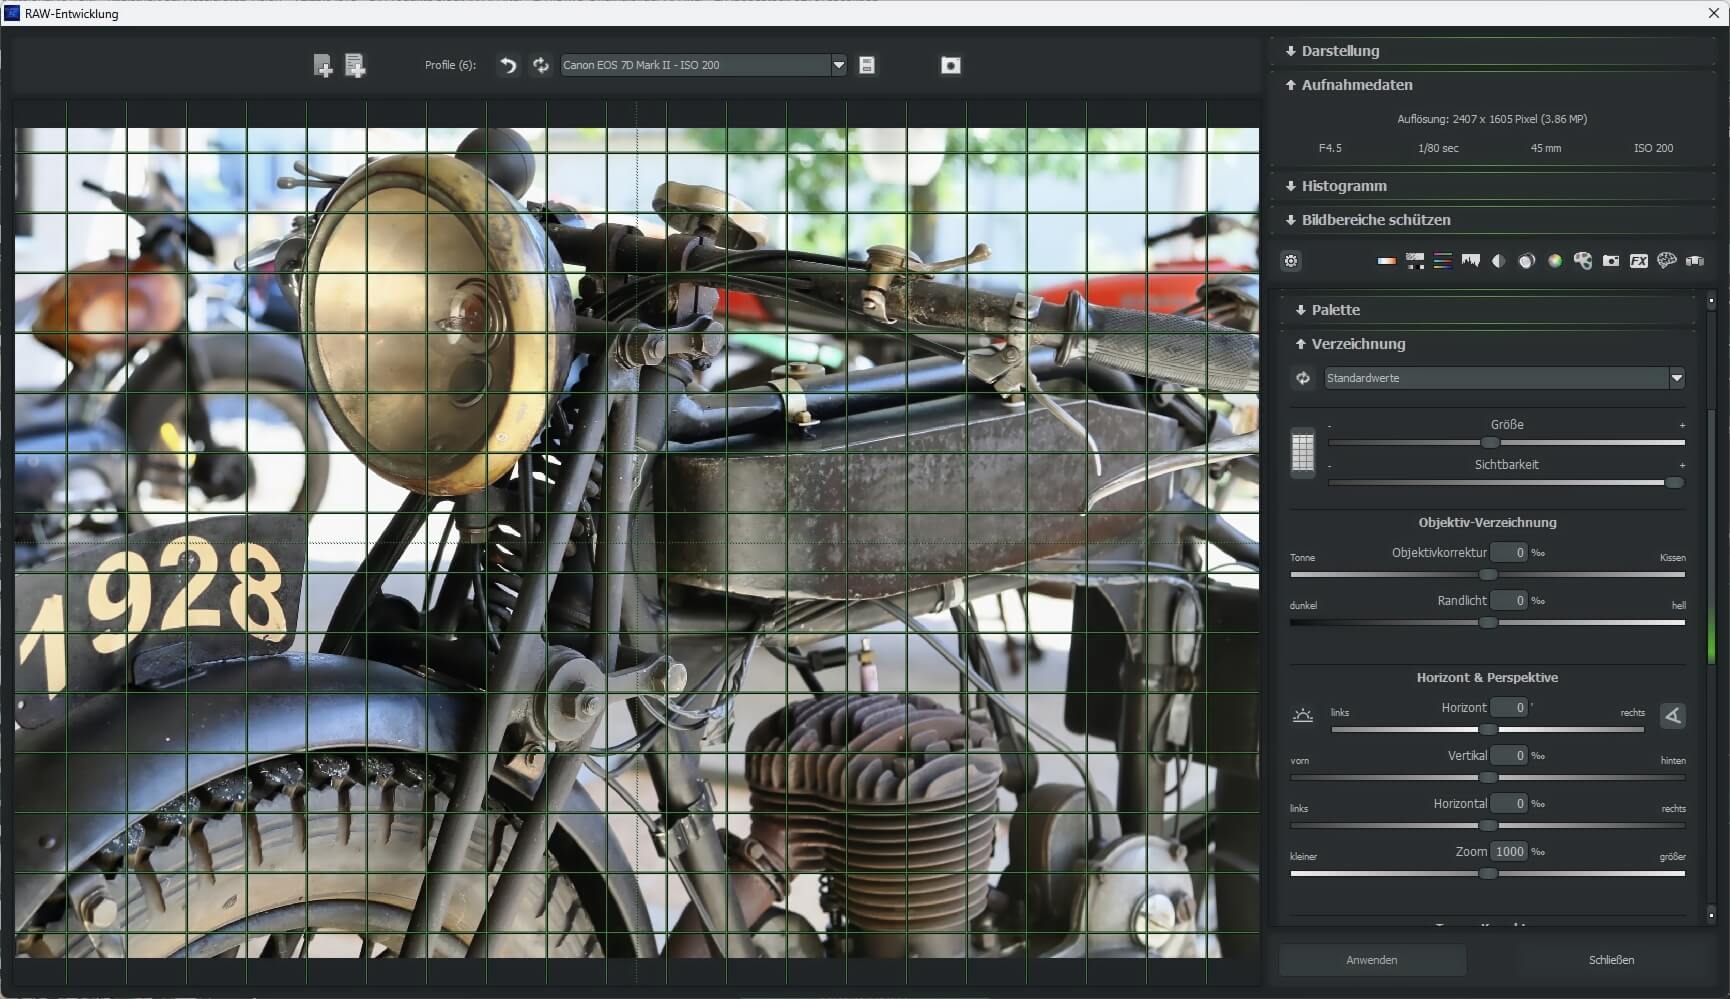
Task: Open the camera profile icon in icon bar
Action: tap(1611, 261)
